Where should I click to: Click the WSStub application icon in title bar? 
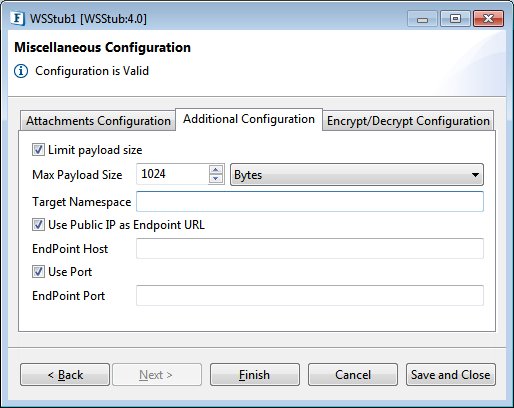pos(17,18)
